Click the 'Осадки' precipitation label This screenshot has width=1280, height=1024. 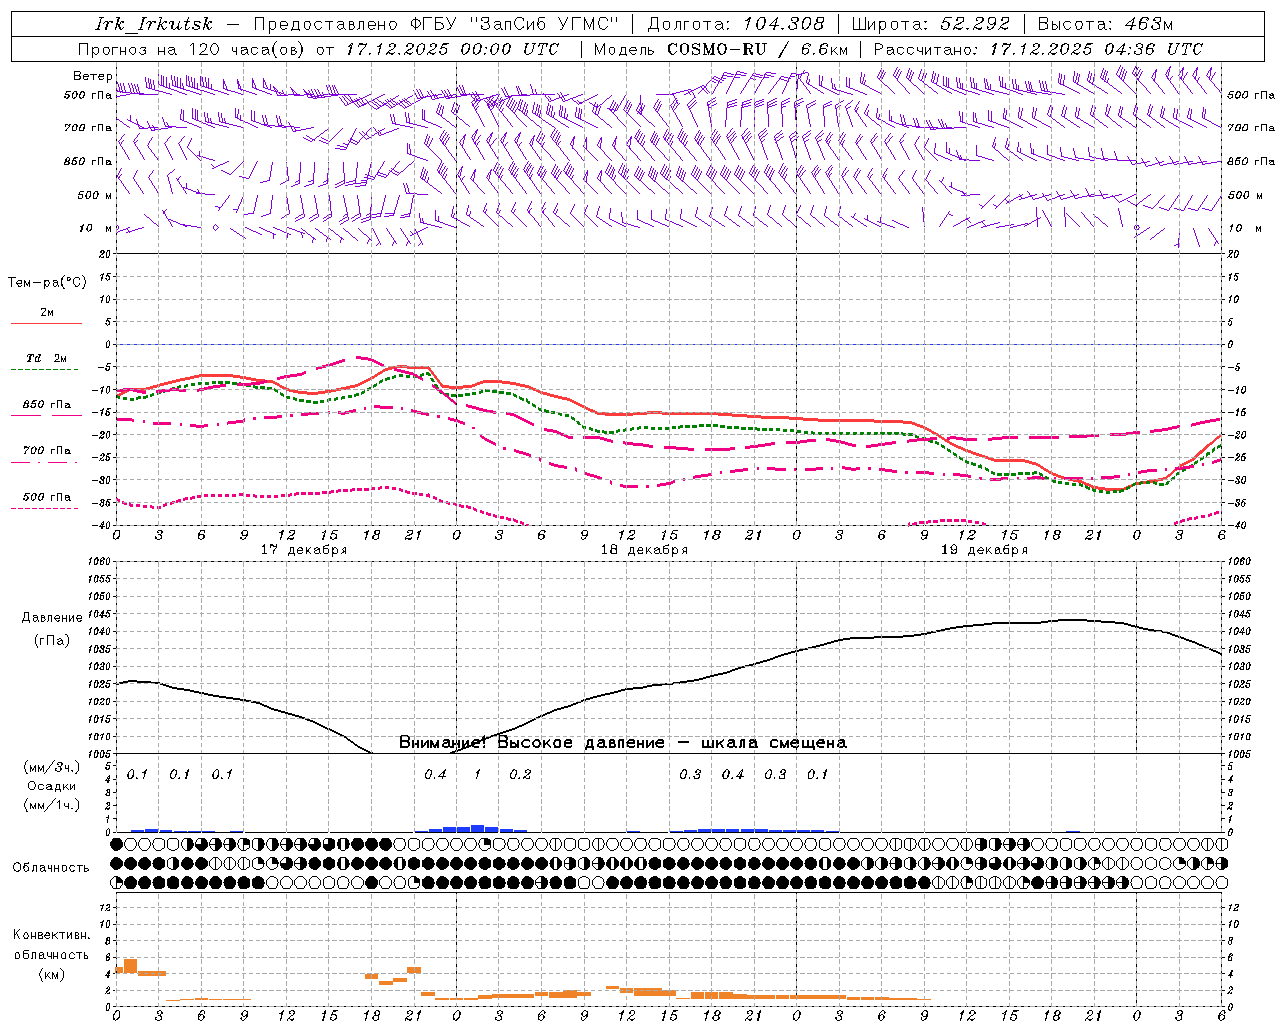pyautogui.click(x=52, y=786)
